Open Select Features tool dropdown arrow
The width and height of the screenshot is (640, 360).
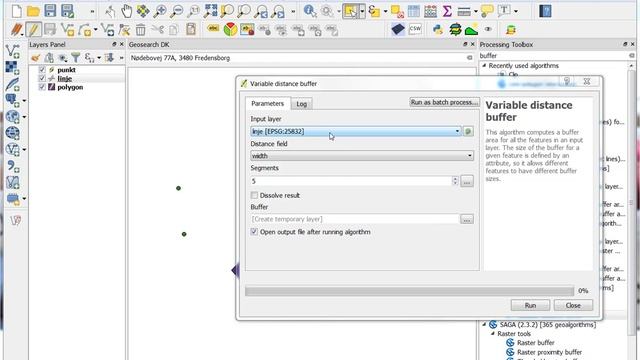point(362,11)
